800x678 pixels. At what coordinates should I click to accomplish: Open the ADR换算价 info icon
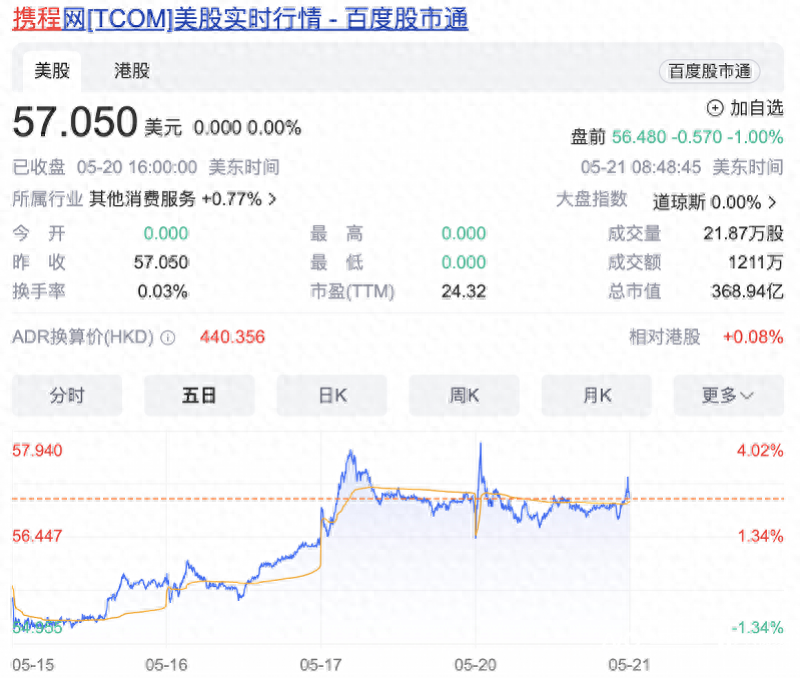[168, 338]
